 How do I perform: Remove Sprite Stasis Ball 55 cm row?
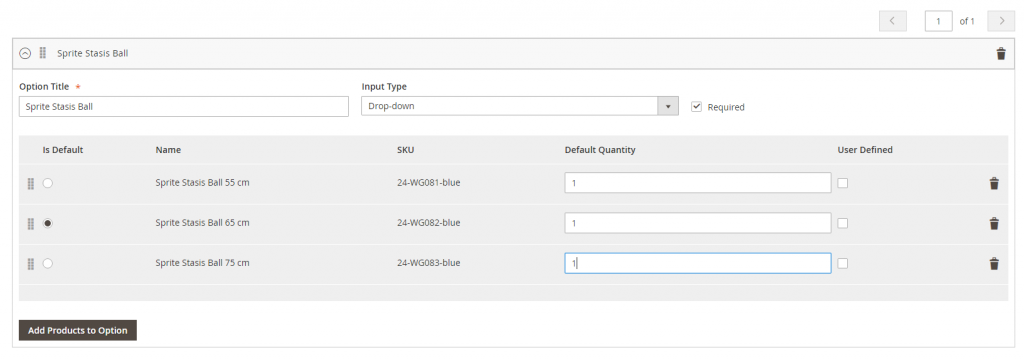point(994,184)
